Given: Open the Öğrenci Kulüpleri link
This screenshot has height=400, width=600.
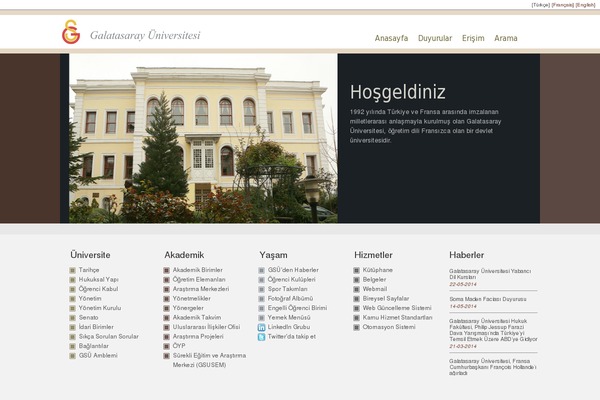Looking at the screenshot, I should 292,279.
